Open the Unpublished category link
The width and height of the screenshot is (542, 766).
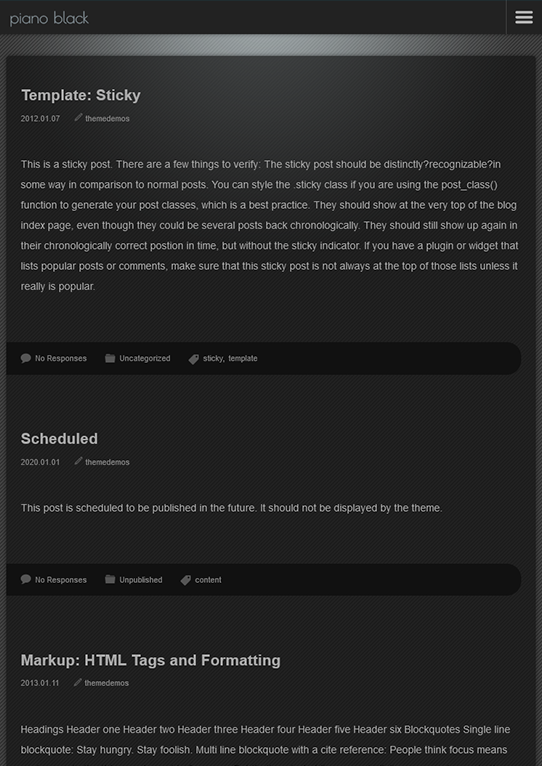141,580
